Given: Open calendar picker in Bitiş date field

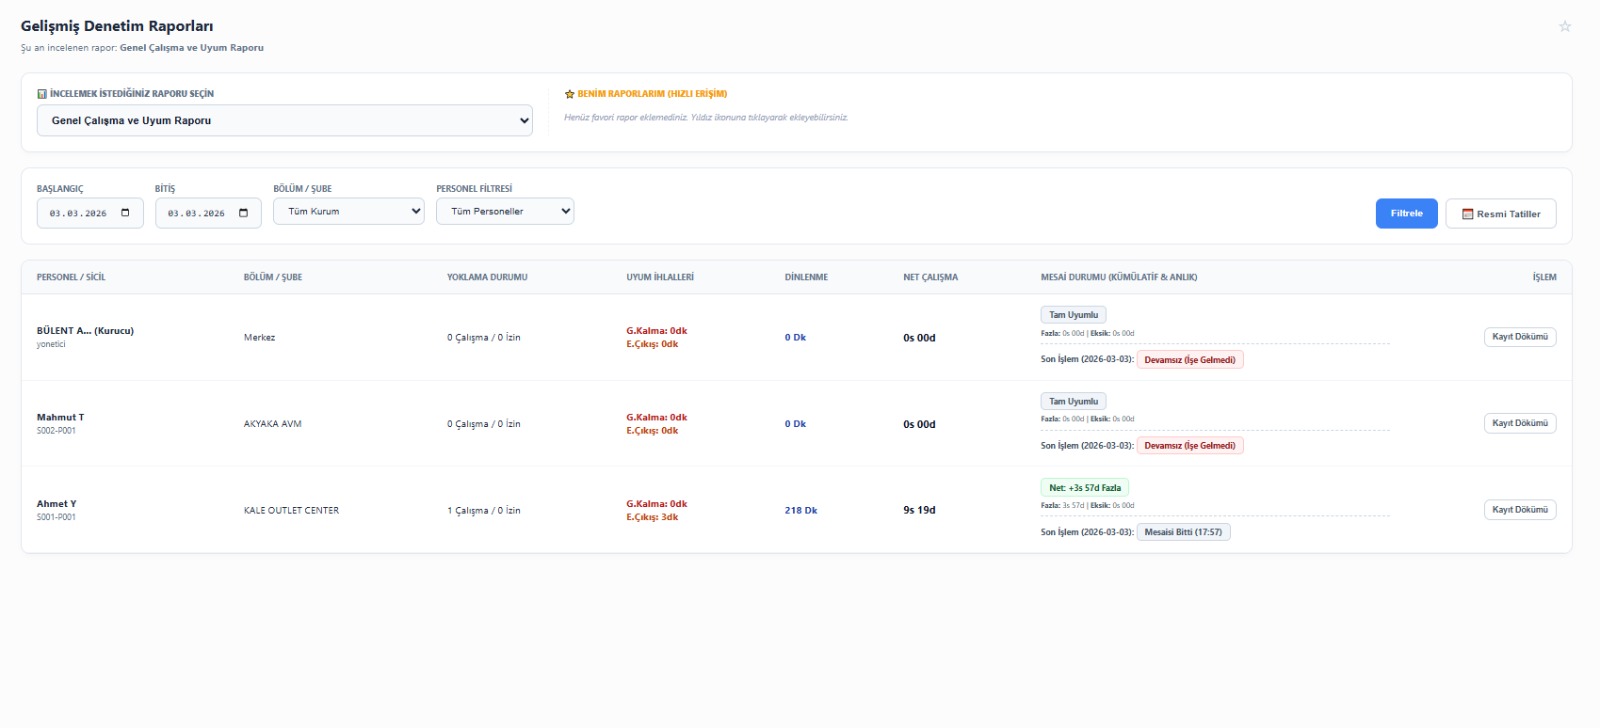Looking at the screenshot, I should click(243, 213).
